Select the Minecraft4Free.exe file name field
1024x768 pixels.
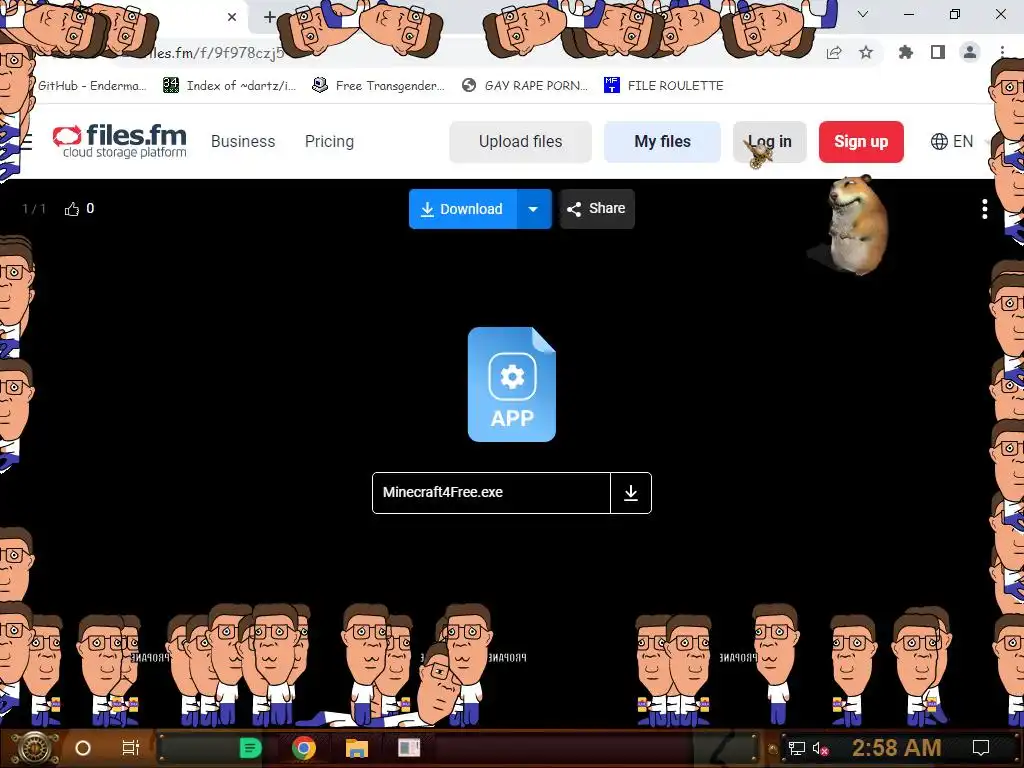pyautogui.click(x=491, y=492)
